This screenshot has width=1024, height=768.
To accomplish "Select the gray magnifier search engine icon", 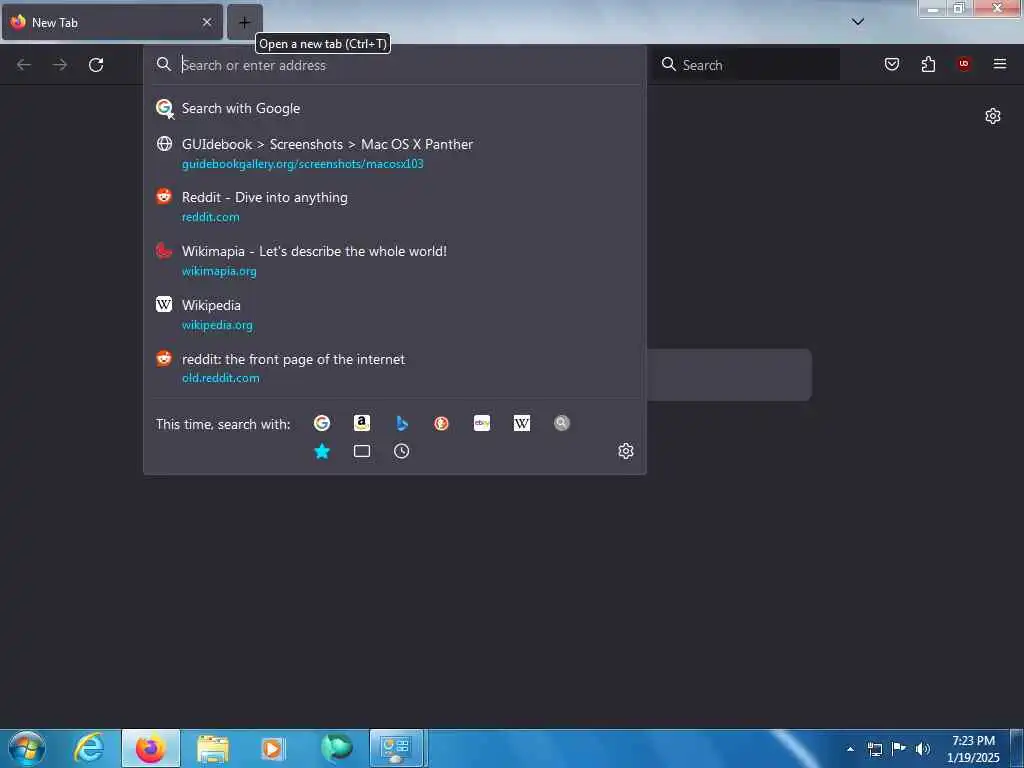I will pos(562,423).
